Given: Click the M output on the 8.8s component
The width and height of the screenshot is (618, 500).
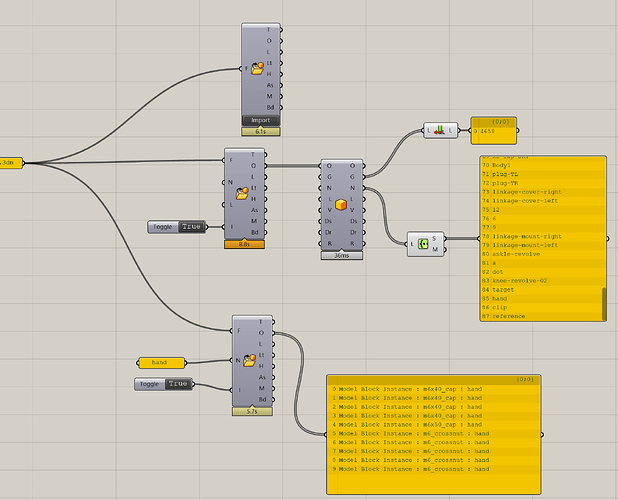Looking at the screenshot, I should coord(254,221).
